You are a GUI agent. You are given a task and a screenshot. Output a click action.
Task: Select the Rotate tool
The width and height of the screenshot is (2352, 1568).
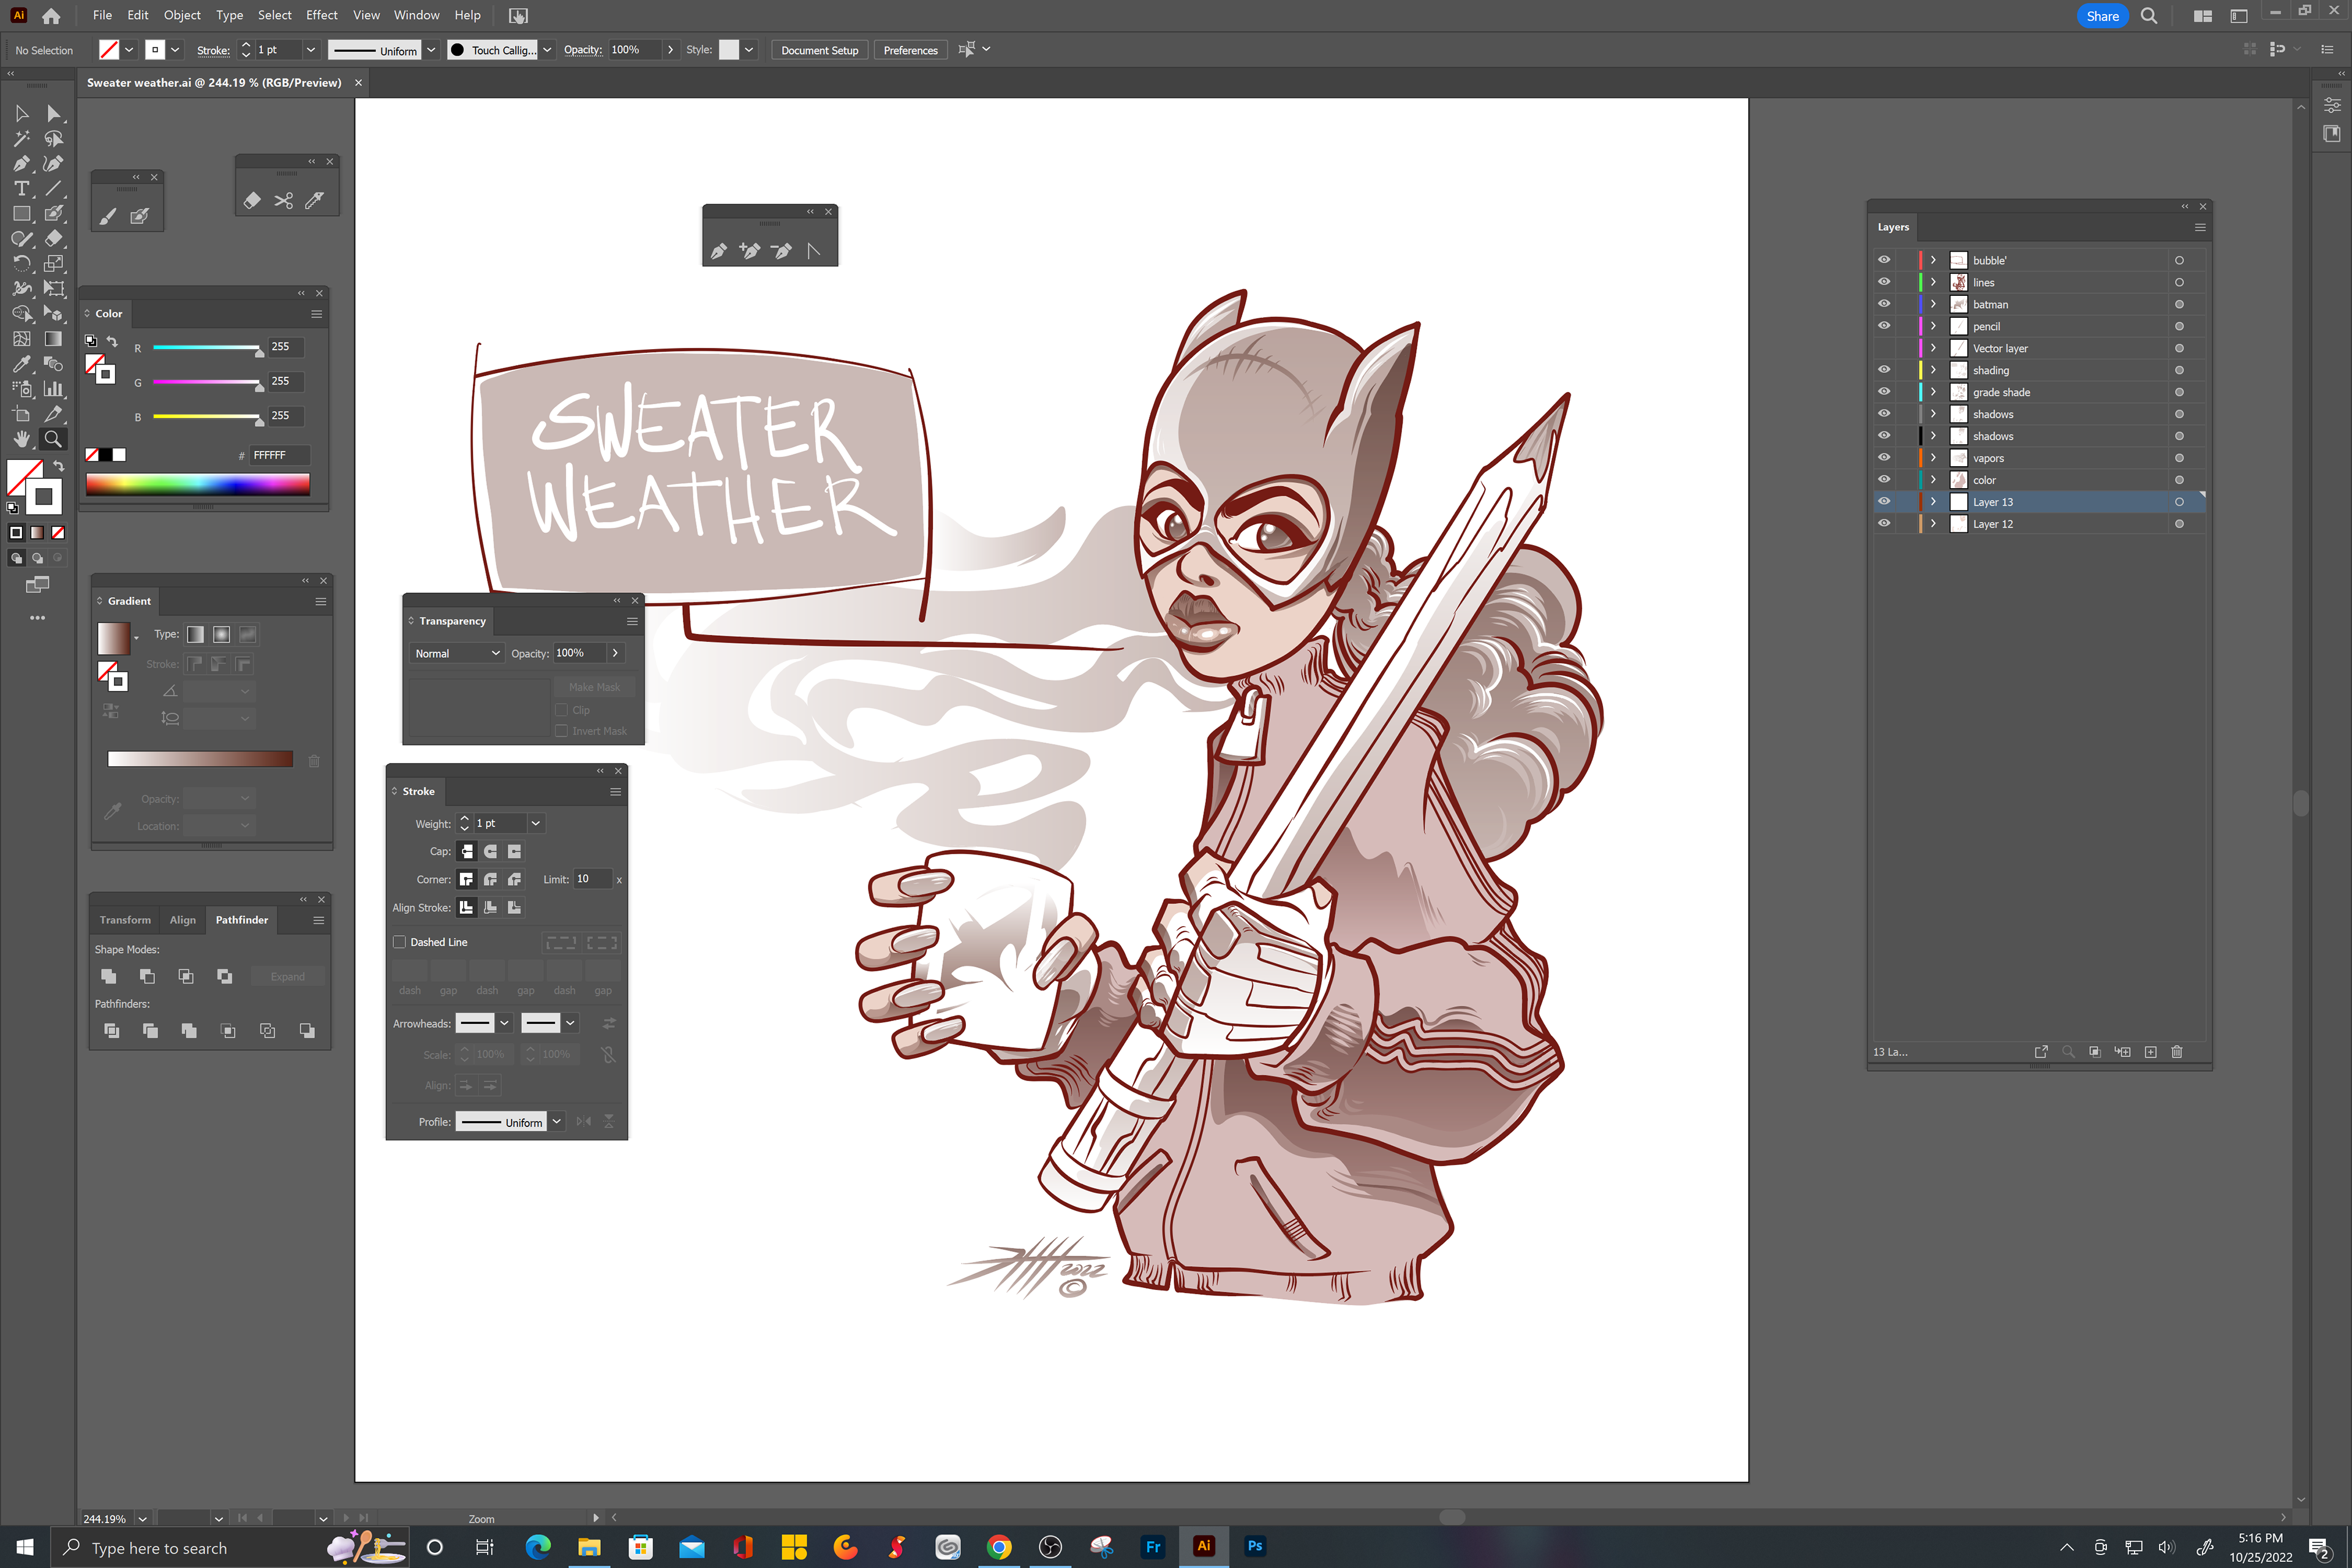pos(21,264)
